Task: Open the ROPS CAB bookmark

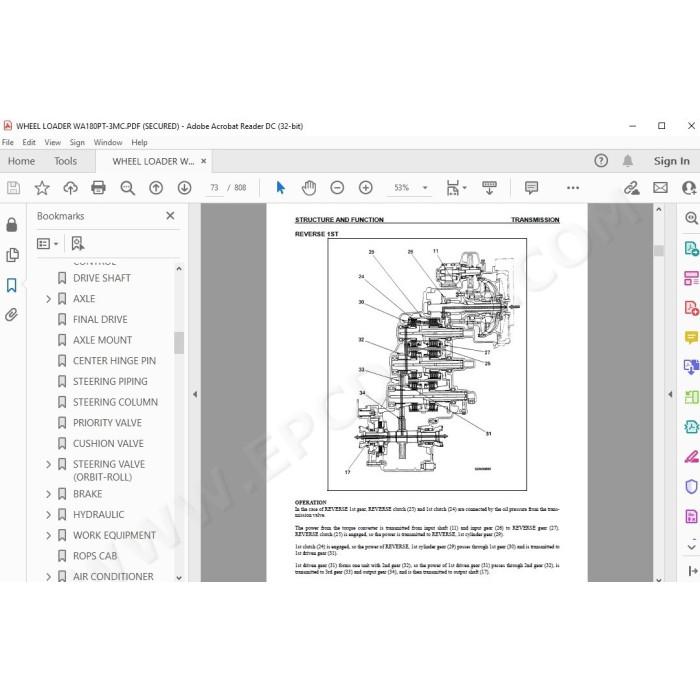Action: 95,556
